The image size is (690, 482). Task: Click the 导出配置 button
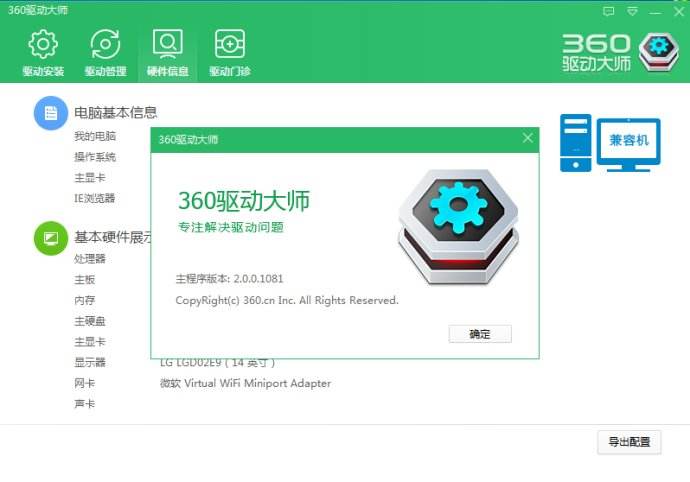click(629, 442)
